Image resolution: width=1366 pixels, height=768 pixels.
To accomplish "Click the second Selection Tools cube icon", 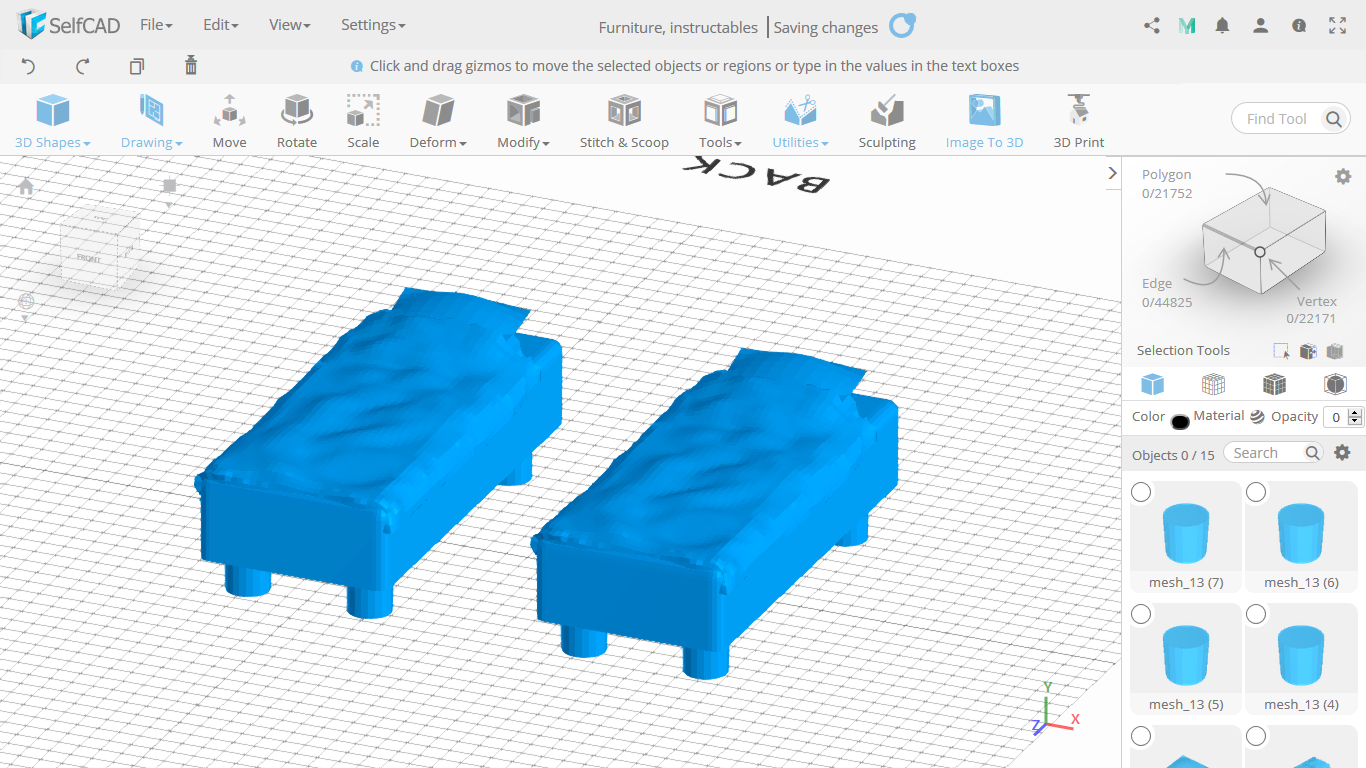I will tap(1308, 351).
